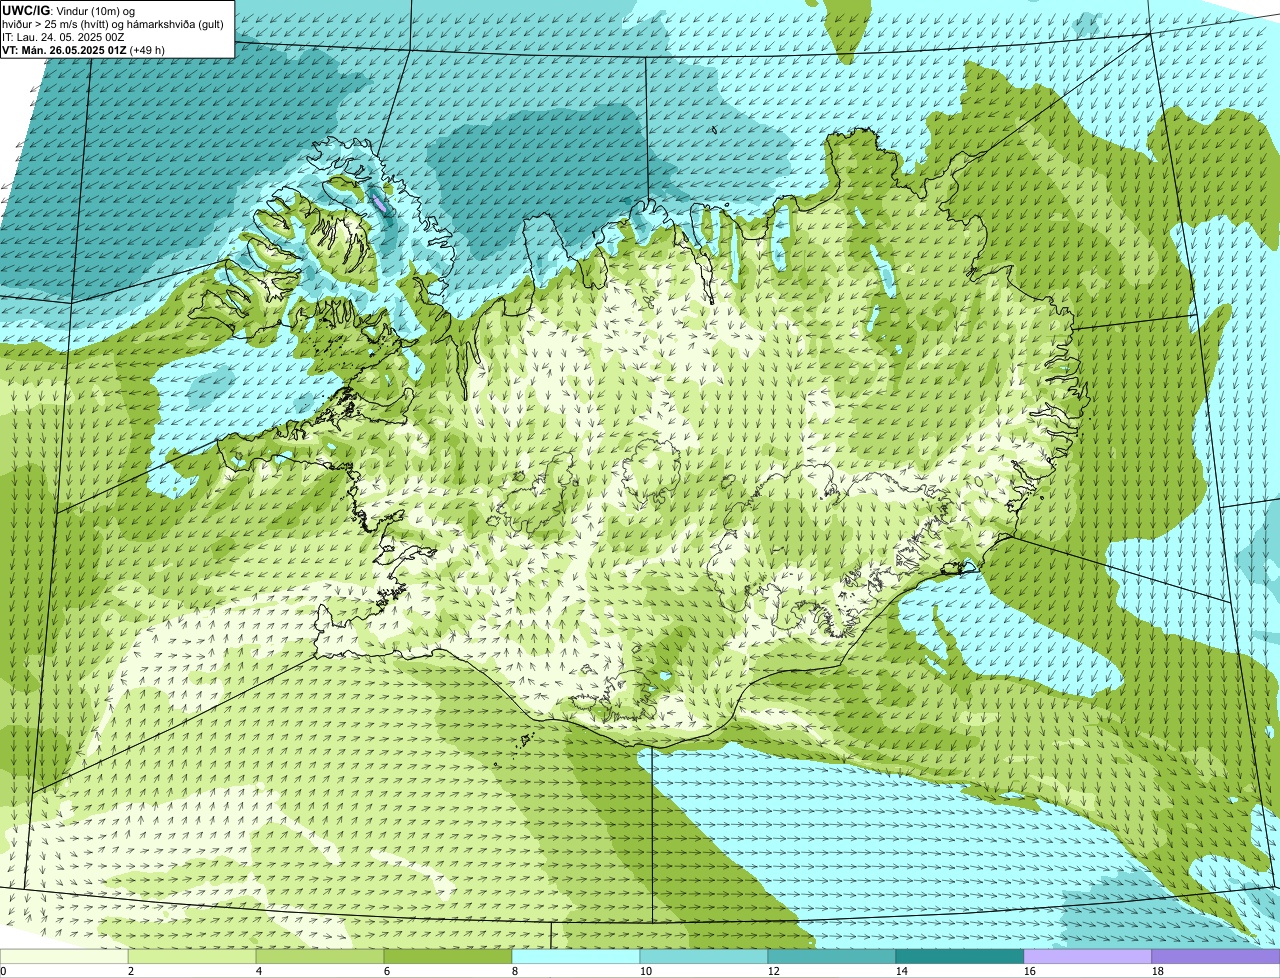Select the light yellow-green 2–4 m/s legend swatch
This screenshot has height=978, width=1280.
[192, 957]
